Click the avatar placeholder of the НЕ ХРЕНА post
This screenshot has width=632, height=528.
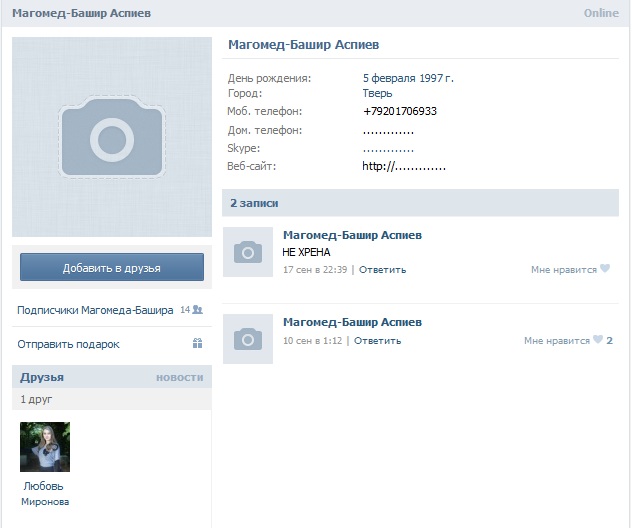point(248,252)
